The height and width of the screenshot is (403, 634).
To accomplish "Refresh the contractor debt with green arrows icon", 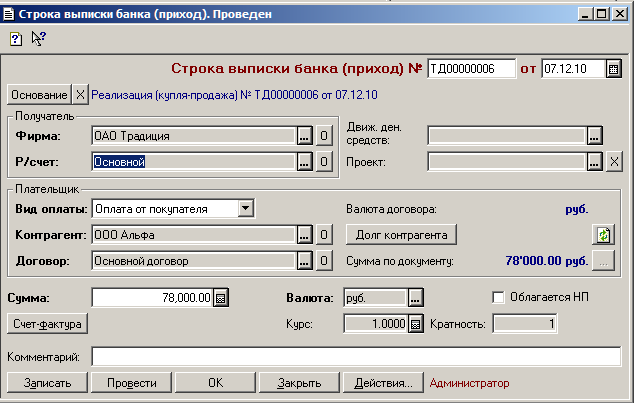I will click(603, 235).
